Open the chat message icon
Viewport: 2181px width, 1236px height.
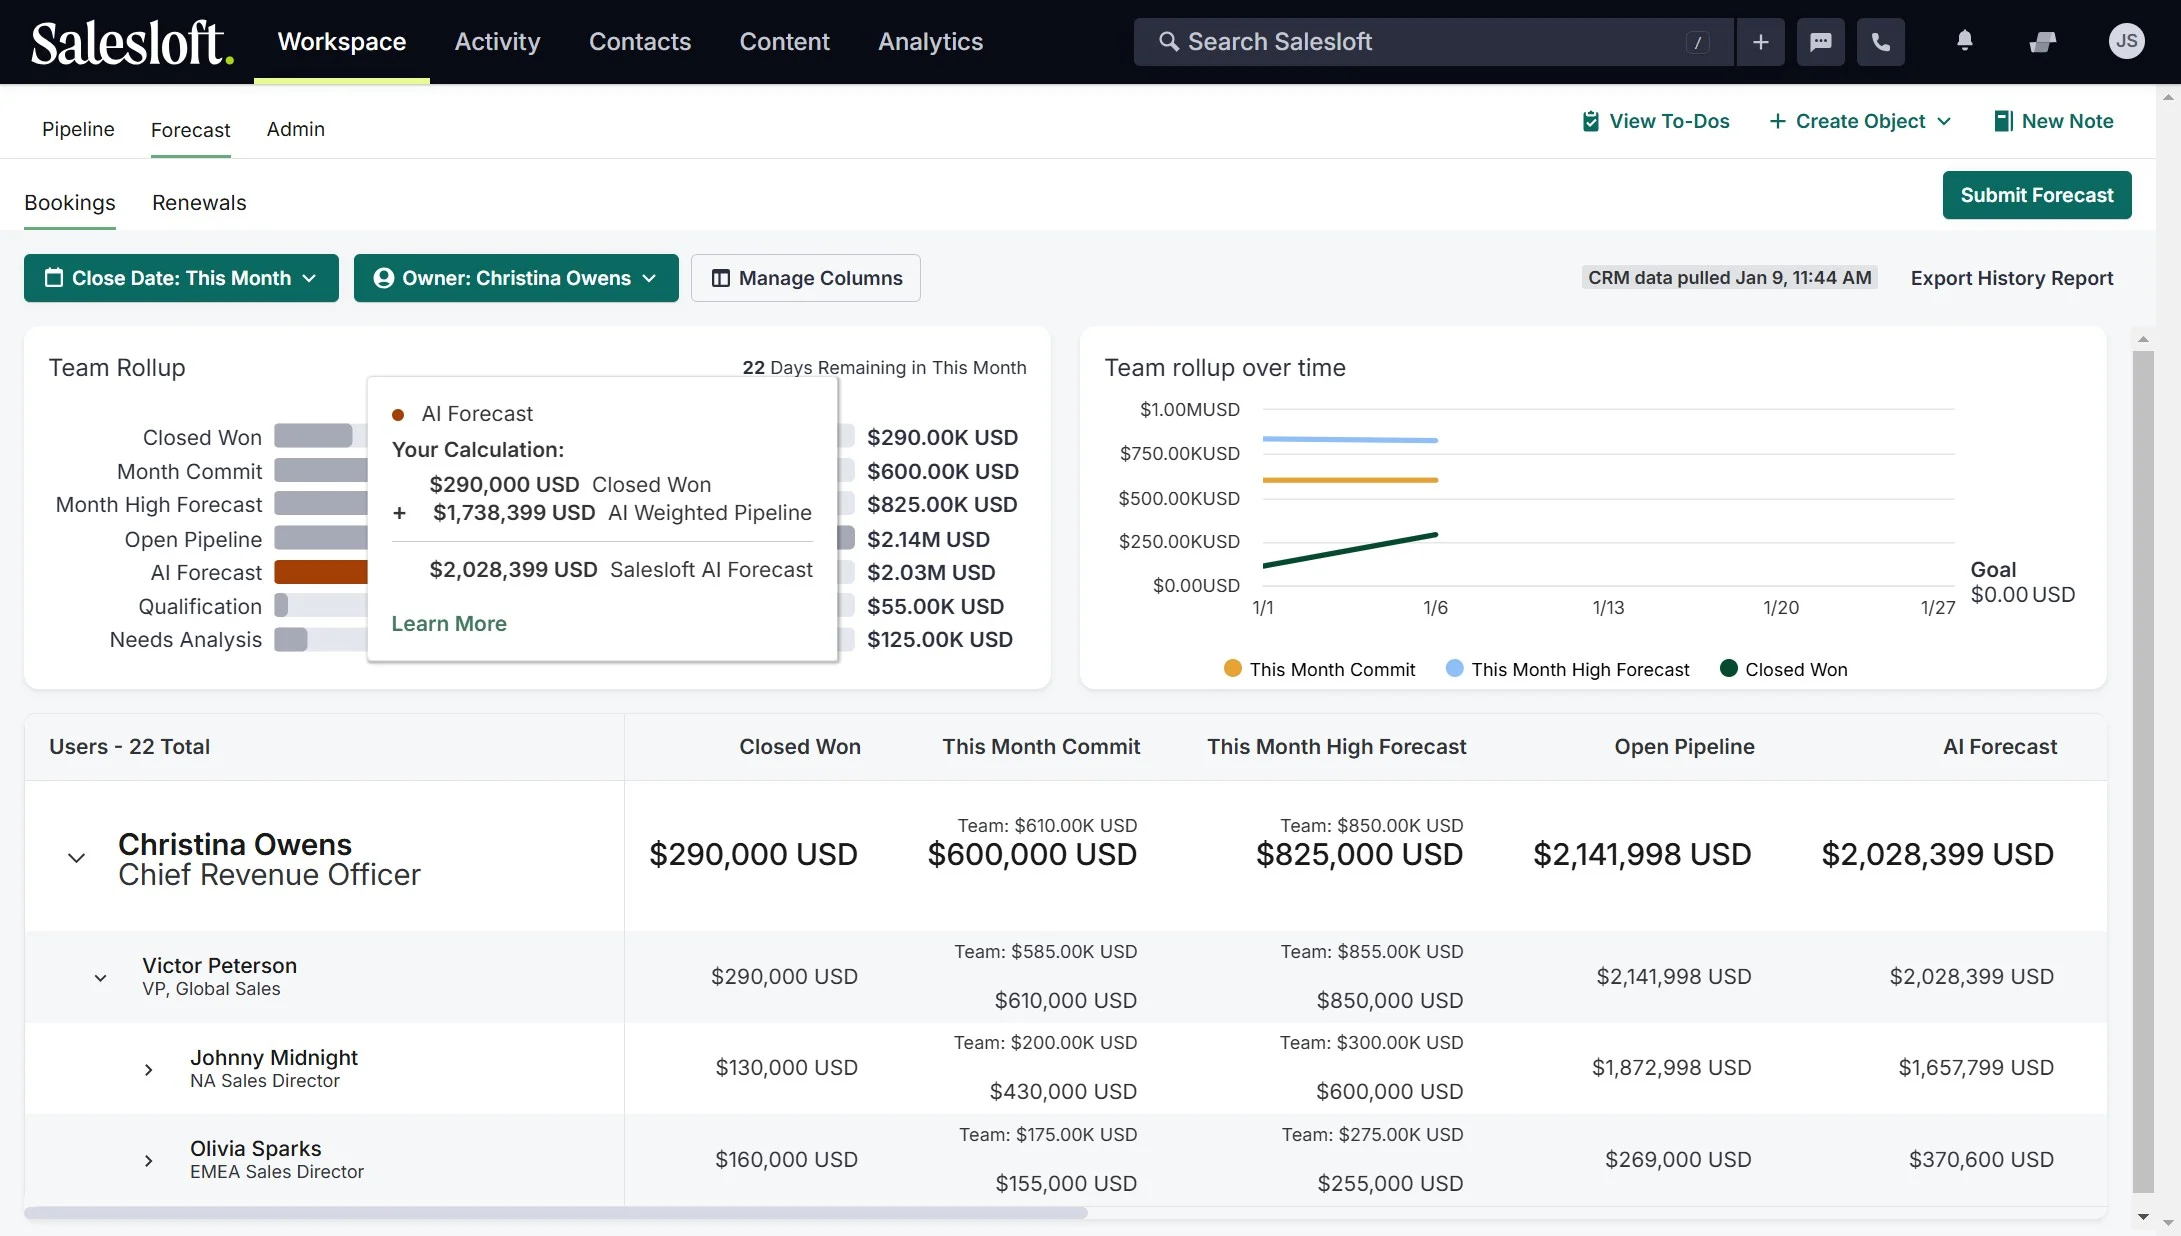(x=1820, y=42)
